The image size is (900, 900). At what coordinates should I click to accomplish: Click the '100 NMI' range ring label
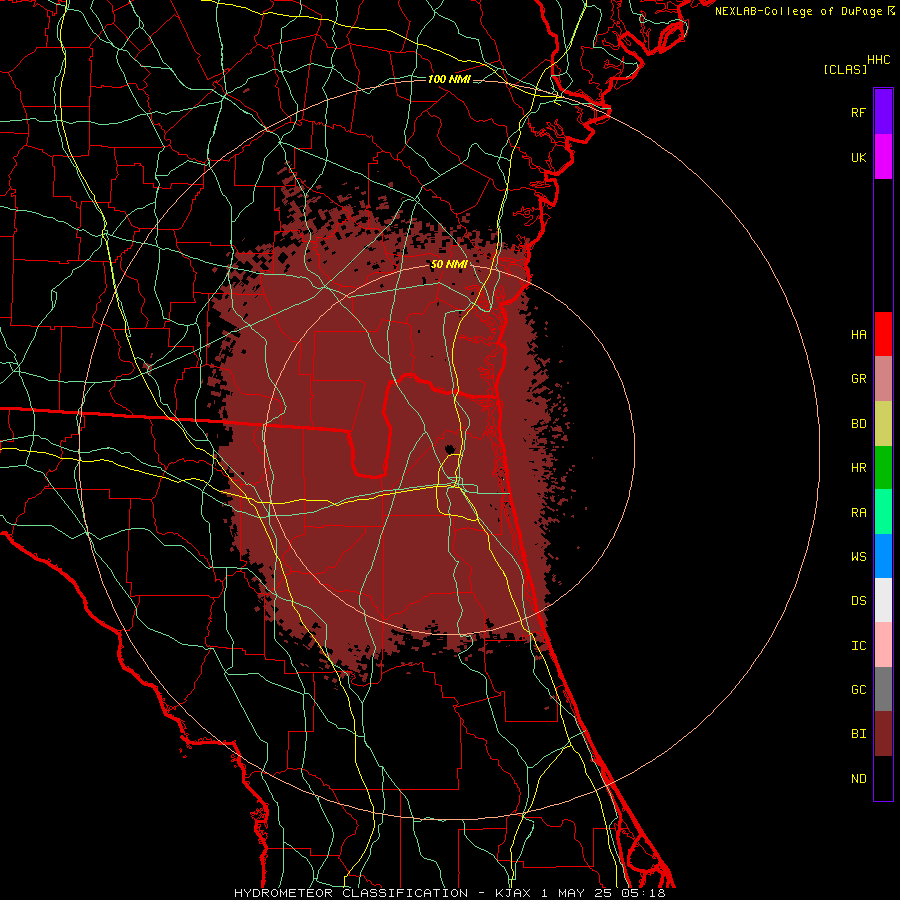click(x=449, y=79)
